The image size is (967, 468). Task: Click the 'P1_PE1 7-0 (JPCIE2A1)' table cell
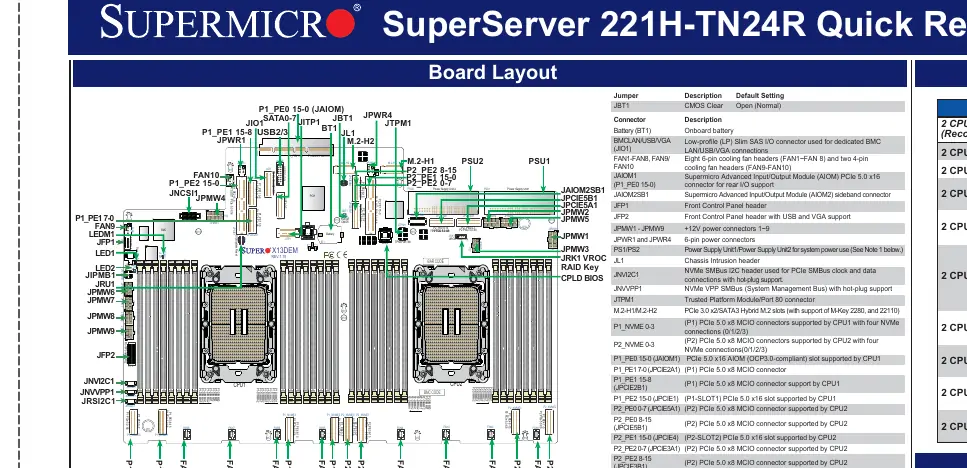point(646,370)
